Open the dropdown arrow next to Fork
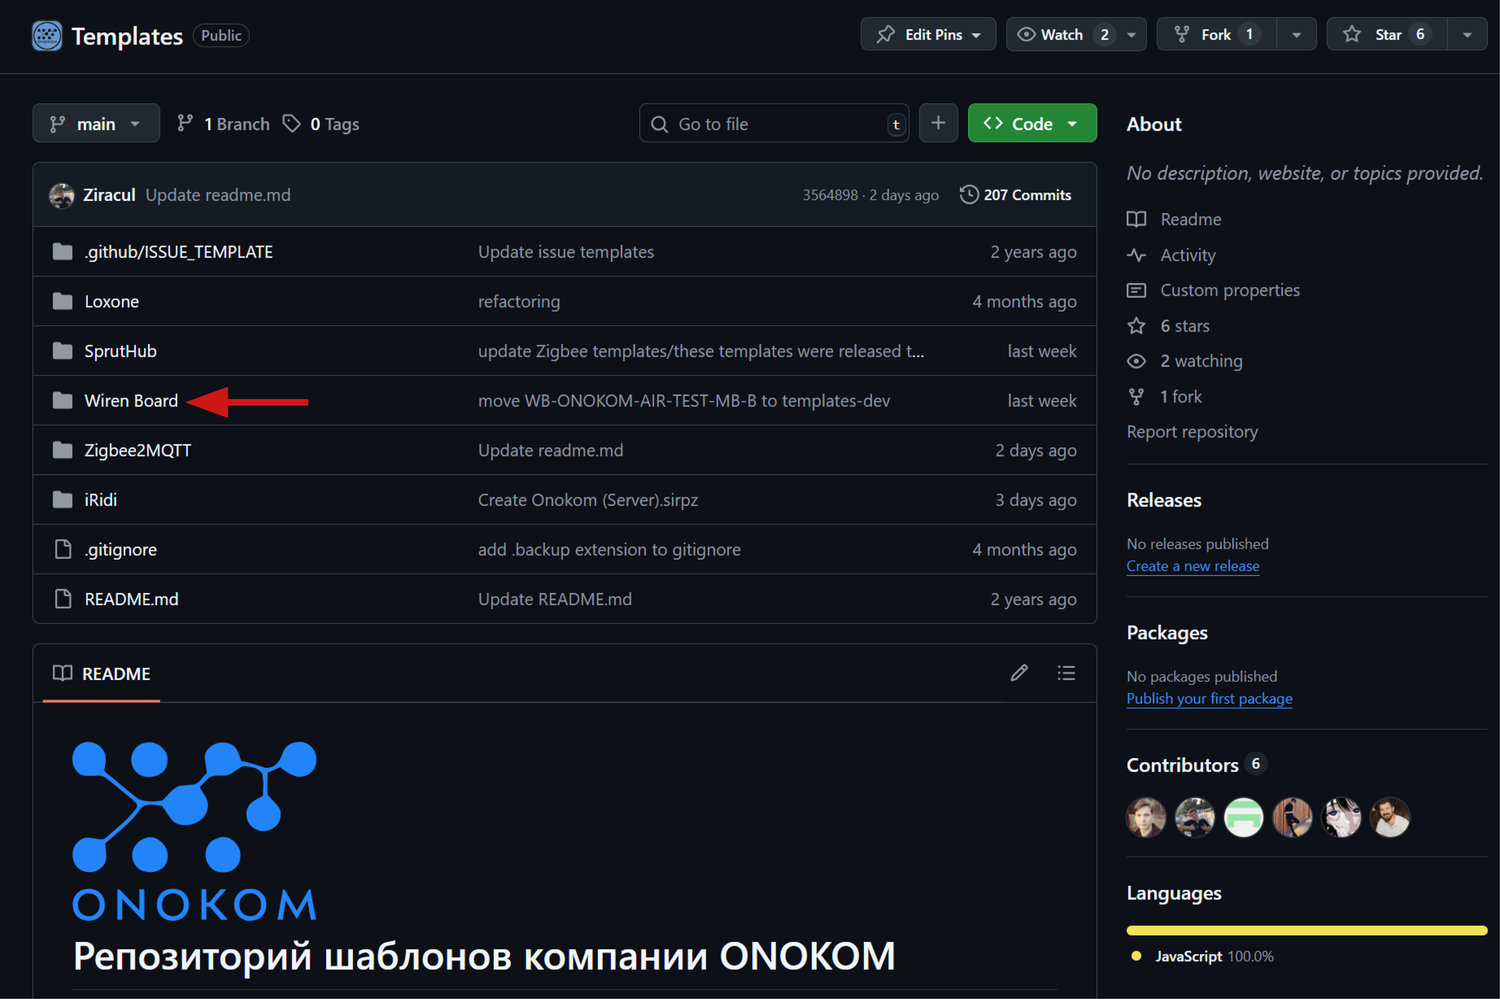1500x999 pixels. pos(1296,34)
